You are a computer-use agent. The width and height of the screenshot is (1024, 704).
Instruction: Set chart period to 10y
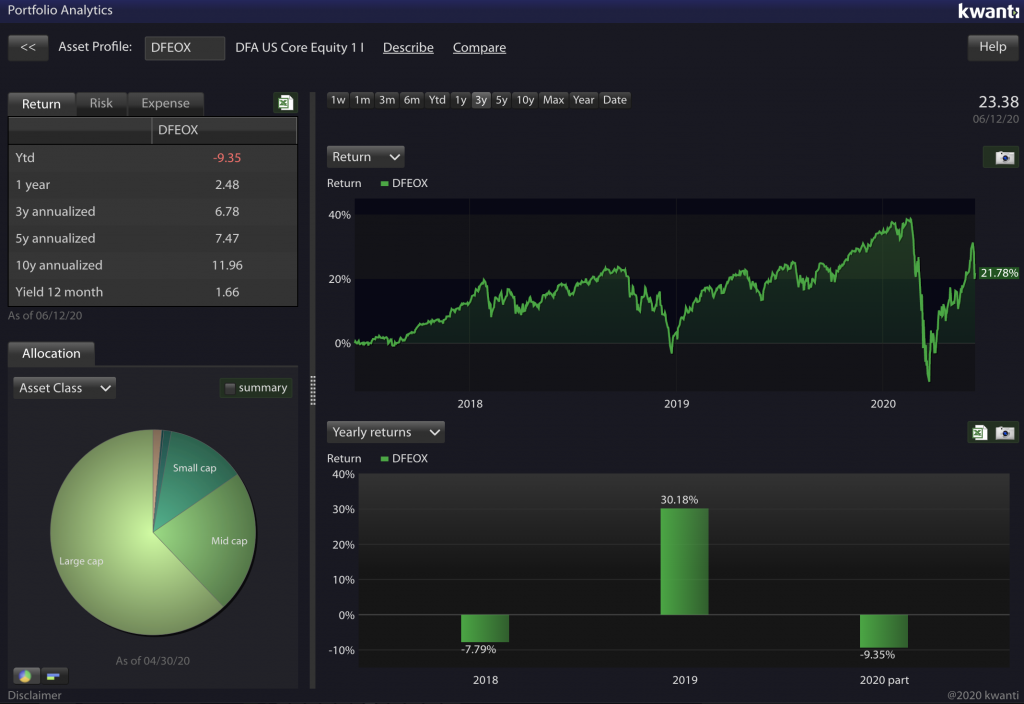pos(525,100)
